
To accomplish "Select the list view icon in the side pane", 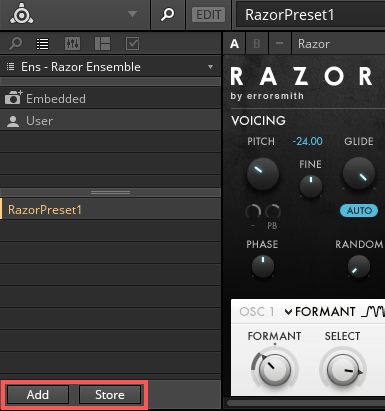I will click(x=42, y=44).
